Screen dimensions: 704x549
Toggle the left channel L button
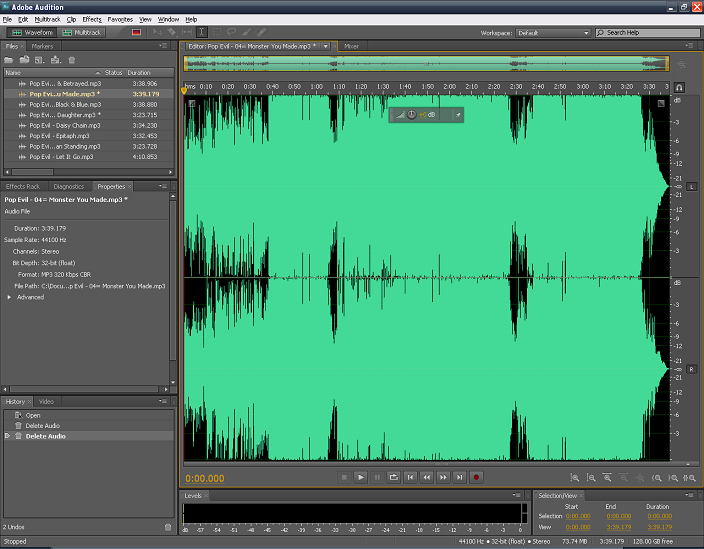tap(691, 187)
